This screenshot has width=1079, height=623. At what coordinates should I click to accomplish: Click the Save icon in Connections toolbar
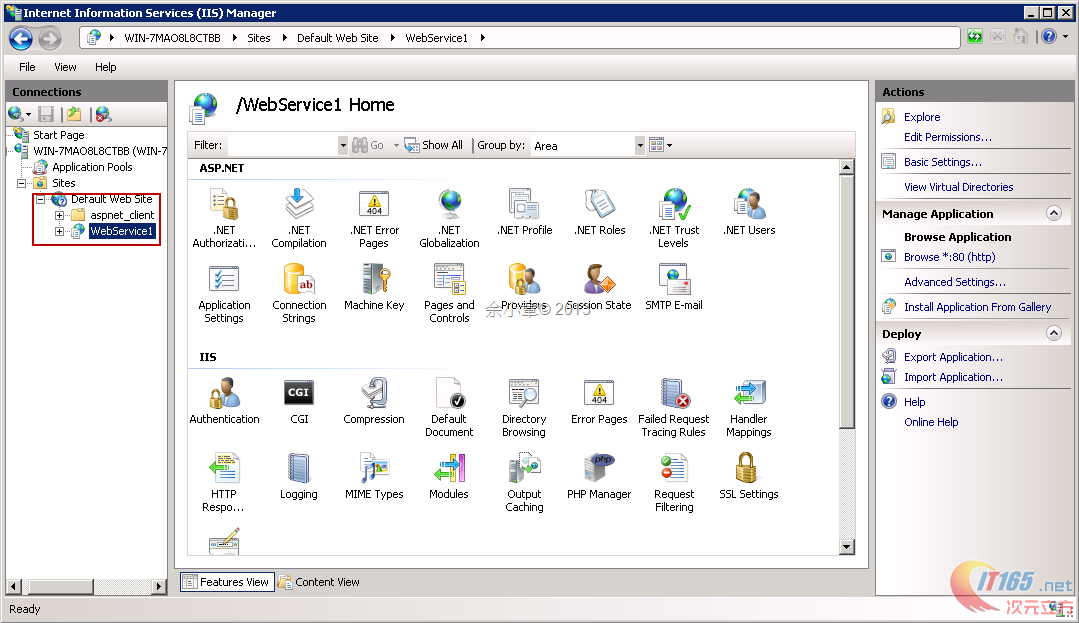tap(46, 114)
